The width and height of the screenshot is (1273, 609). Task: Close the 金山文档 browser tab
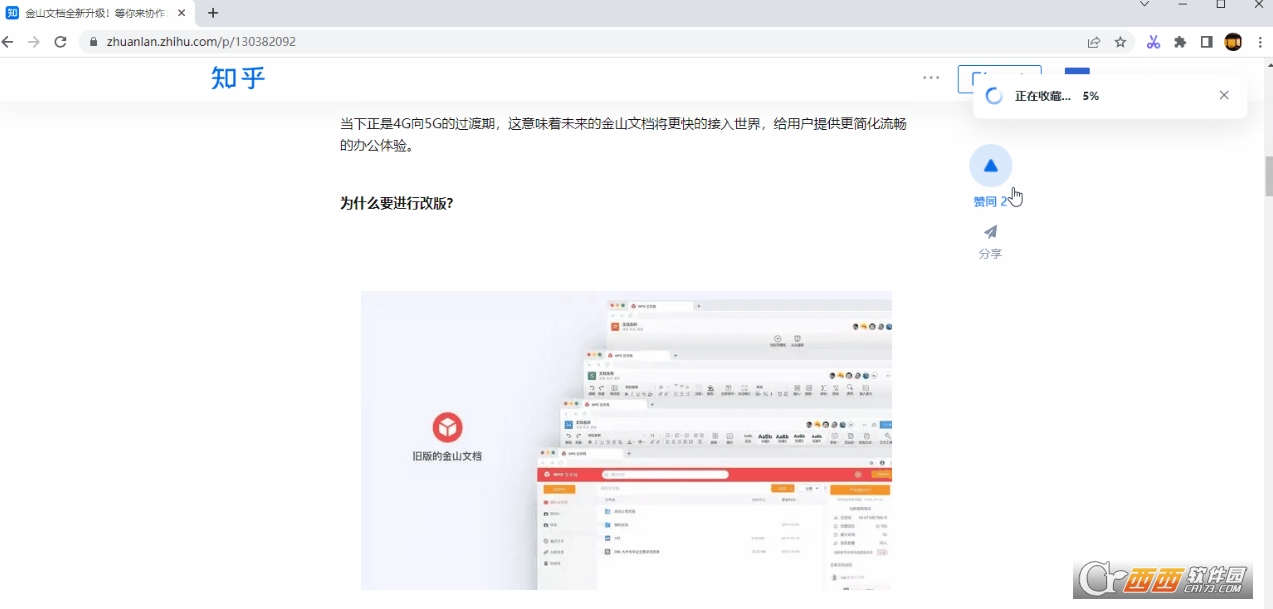[x=182, y=13]
